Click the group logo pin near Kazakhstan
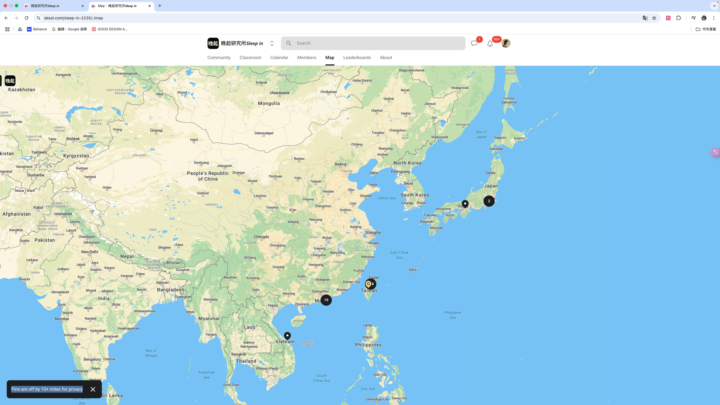 pos(10,81)
